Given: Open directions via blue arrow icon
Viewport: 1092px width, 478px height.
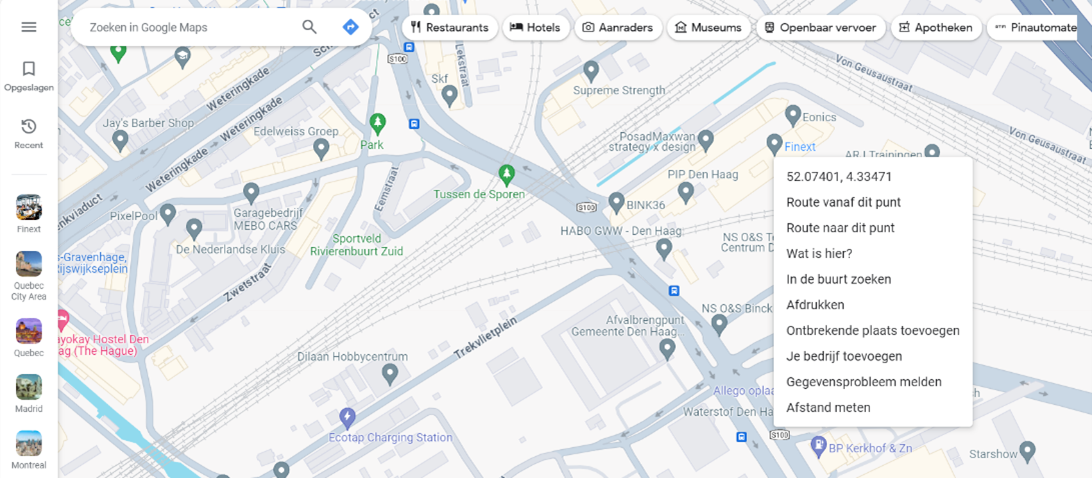Looking at the screenshot, I should point(350,27).
